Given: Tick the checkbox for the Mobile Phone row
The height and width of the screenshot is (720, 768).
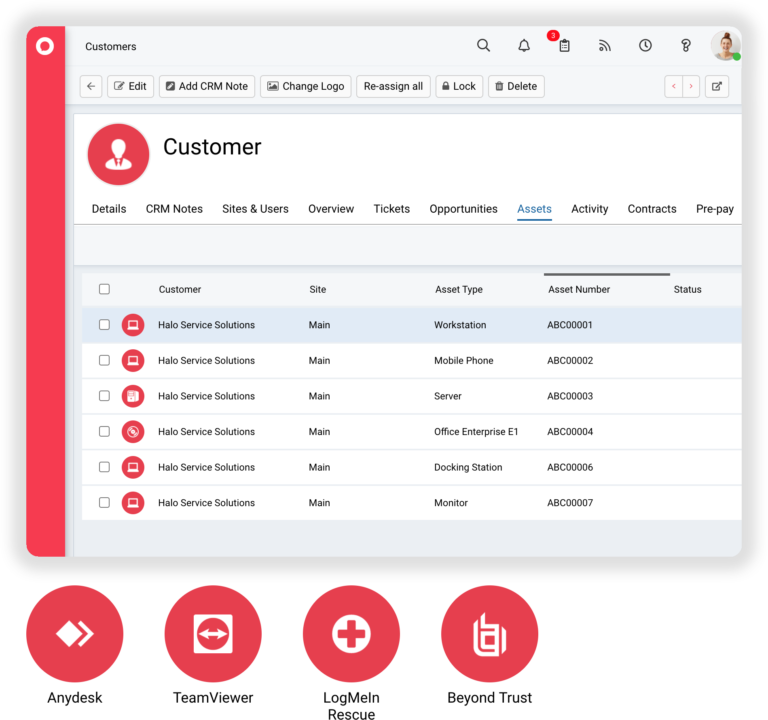Looking at the screenshot, I should coord(104,360).
